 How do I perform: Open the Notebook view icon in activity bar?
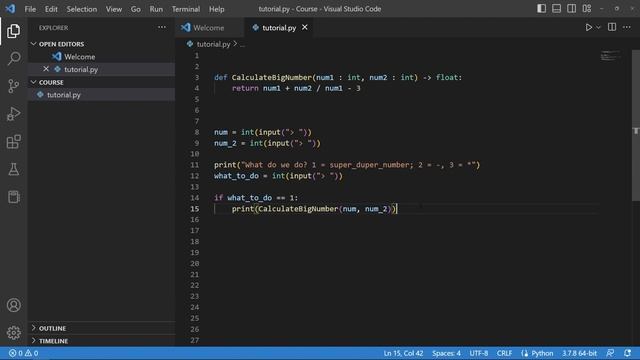tap(13, 197)
